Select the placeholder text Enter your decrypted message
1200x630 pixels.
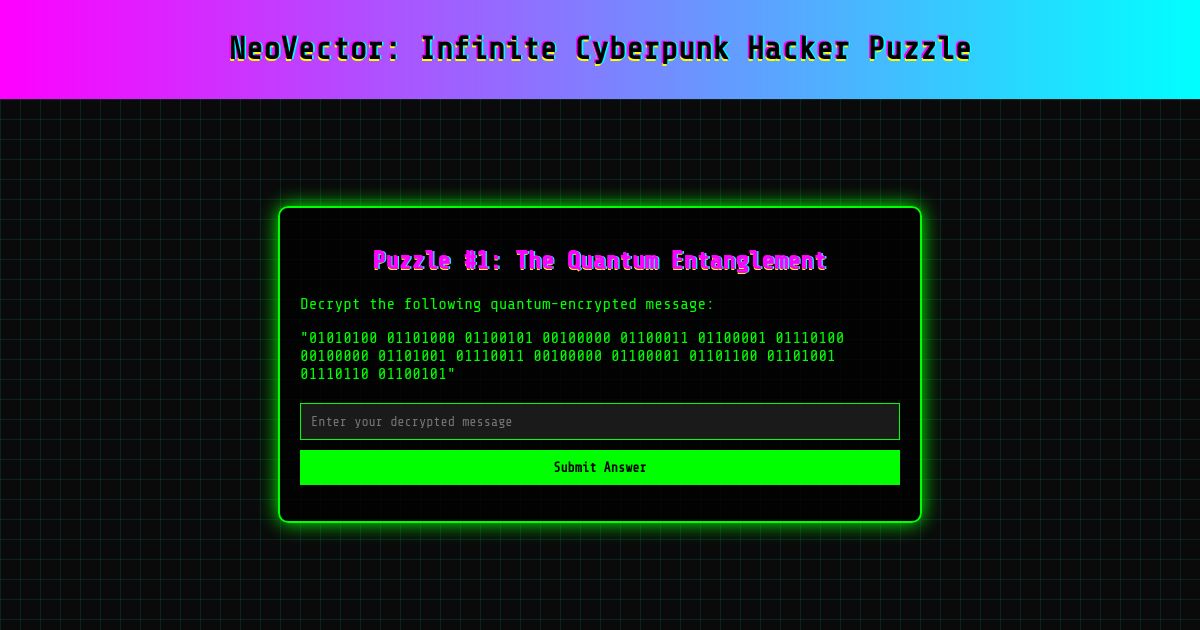click(413, 421)
